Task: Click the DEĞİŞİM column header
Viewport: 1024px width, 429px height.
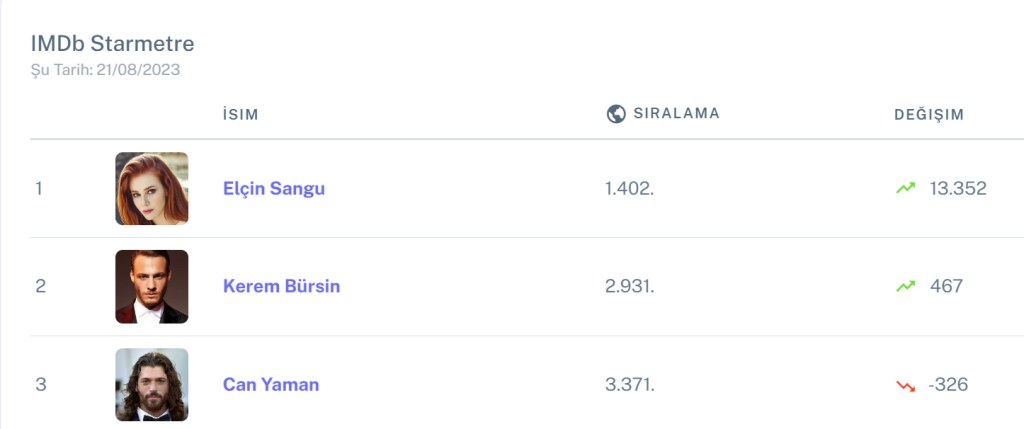Action: (929, 114)
